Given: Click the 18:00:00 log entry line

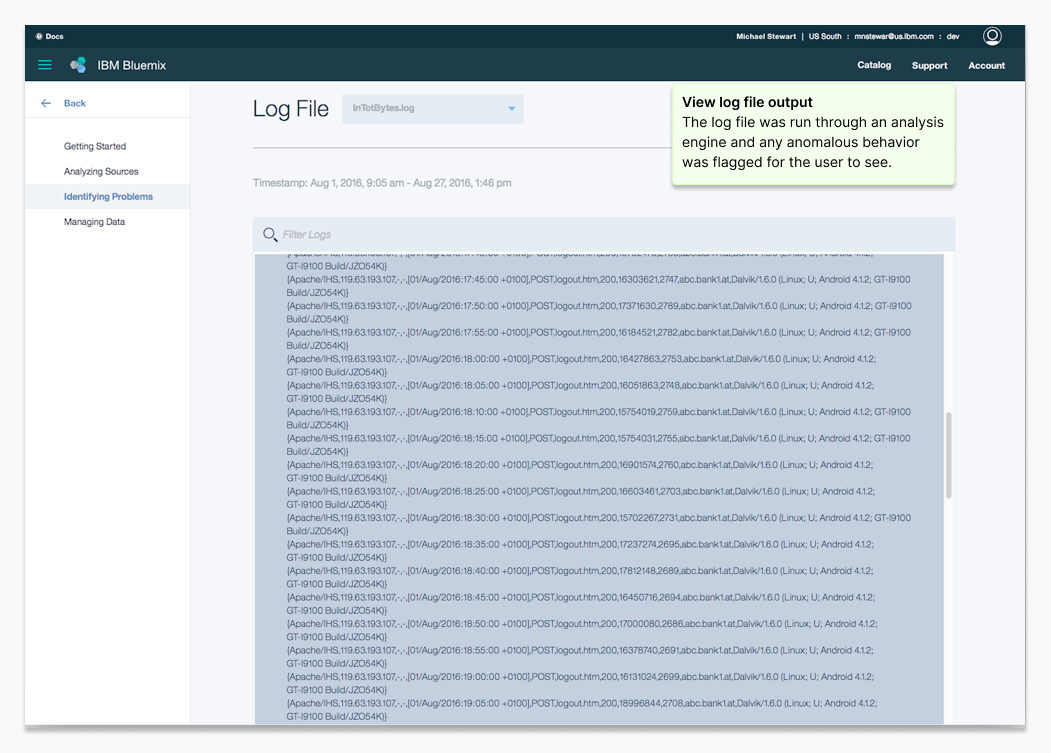Looking at the screenshot, I should coord(580,359).
